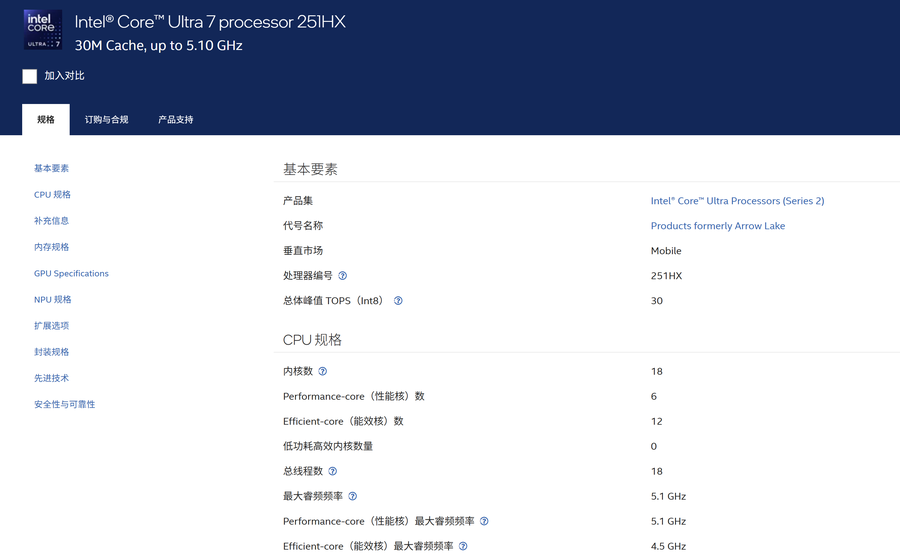The image size is (900, 559).
Task: Click the question icon beside 最大睿频频率
Action: tap(353, 497)
